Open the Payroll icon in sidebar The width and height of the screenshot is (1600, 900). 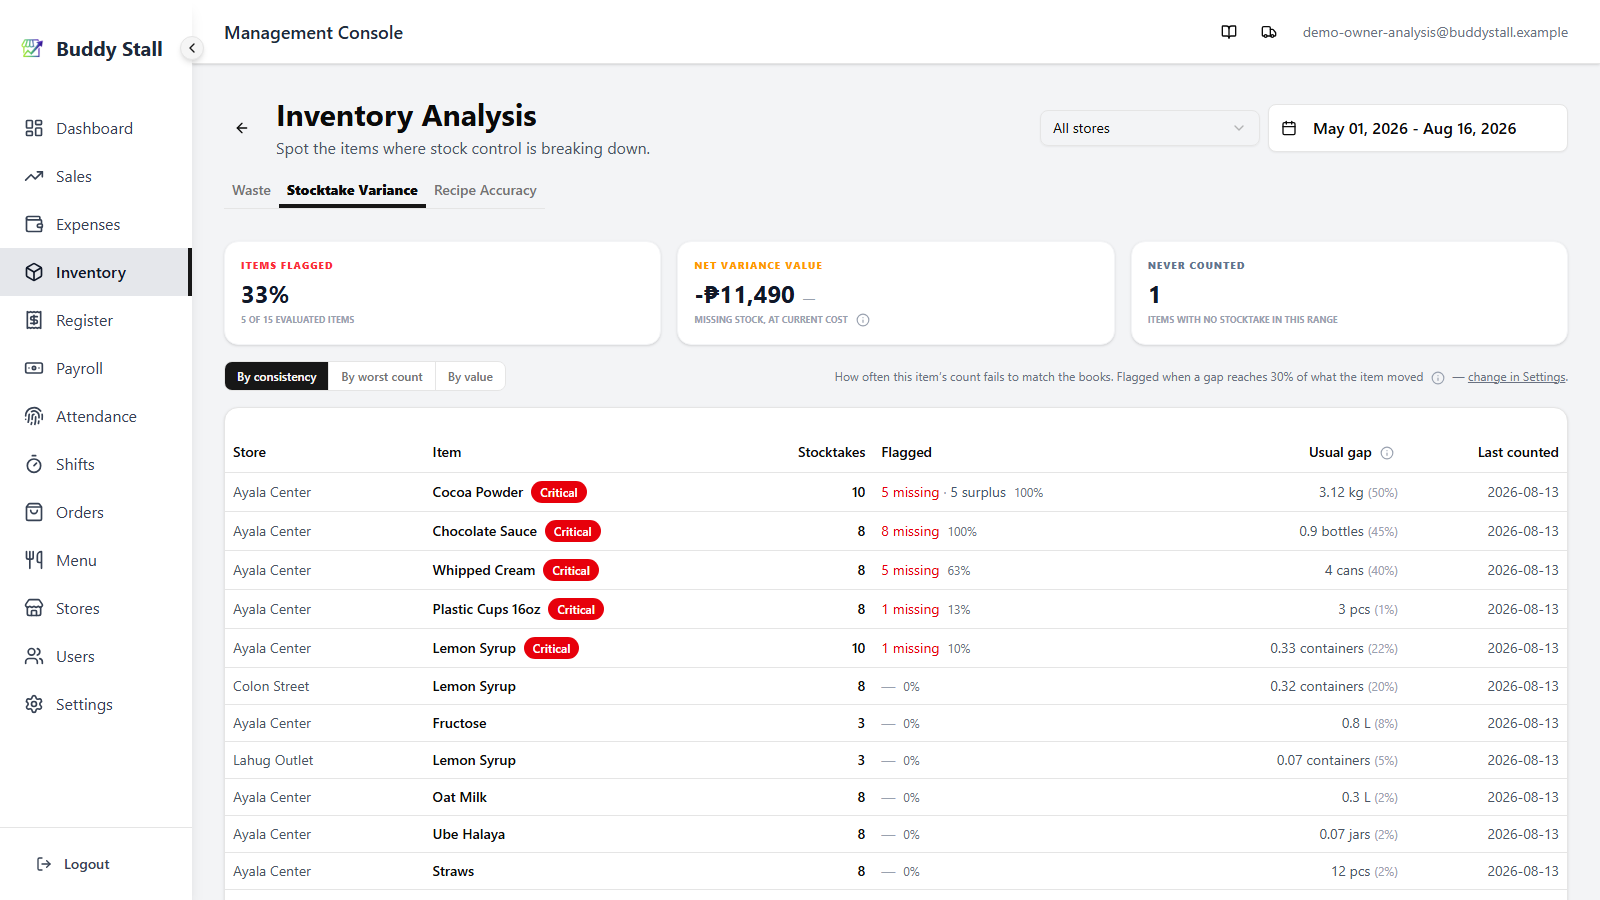pos(34,368)
